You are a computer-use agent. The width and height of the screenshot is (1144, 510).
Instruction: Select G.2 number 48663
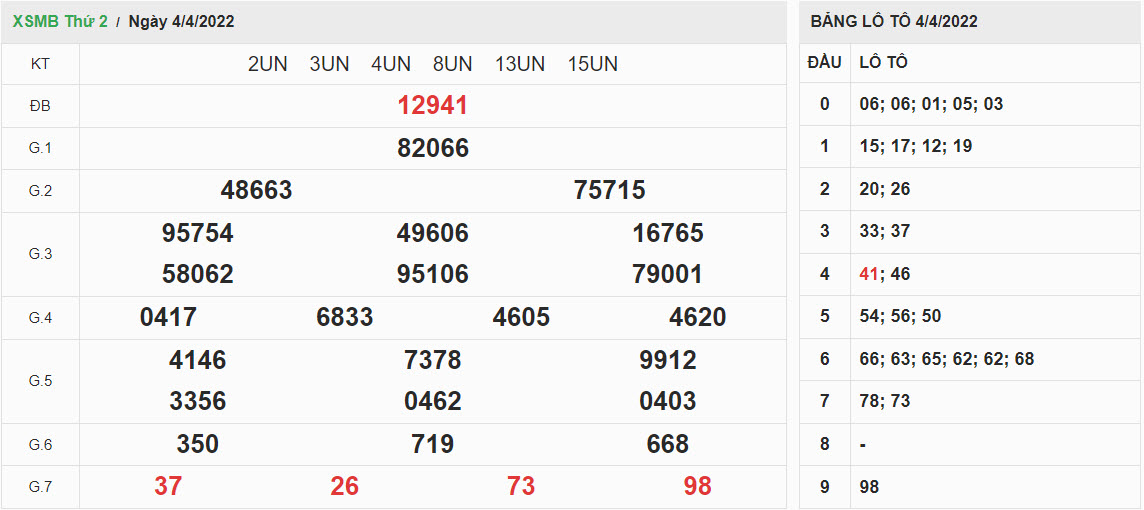(256, 191)
